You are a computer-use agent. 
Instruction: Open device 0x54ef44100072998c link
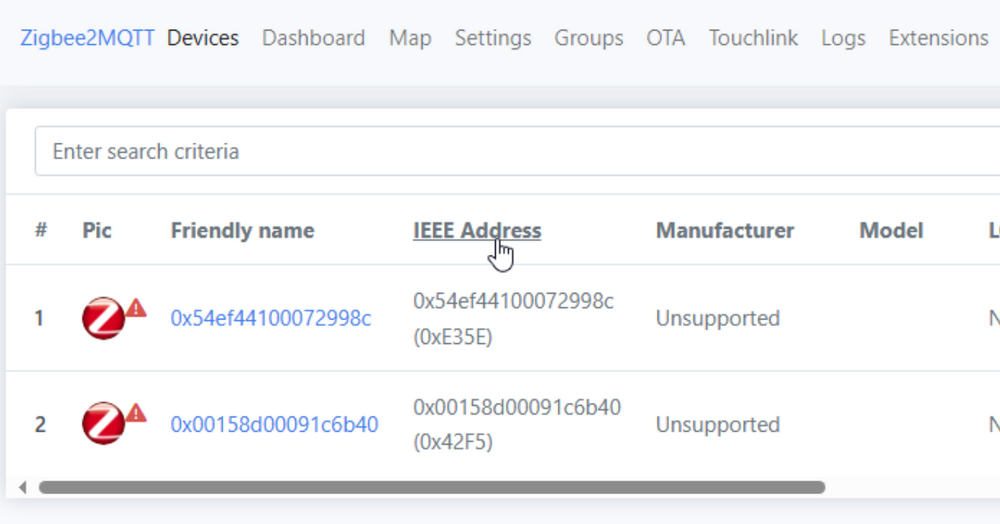coord(271,319)
